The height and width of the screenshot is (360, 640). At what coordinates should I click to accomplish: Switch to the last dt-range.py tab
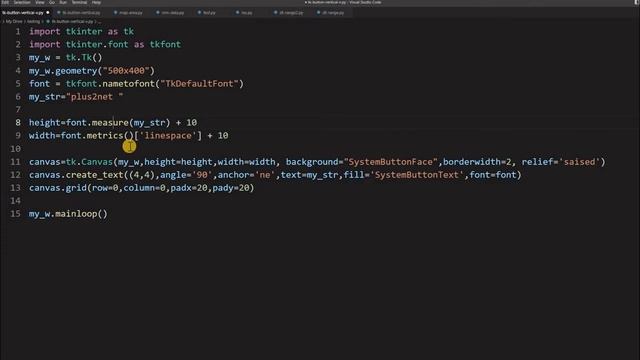(332, 13)
